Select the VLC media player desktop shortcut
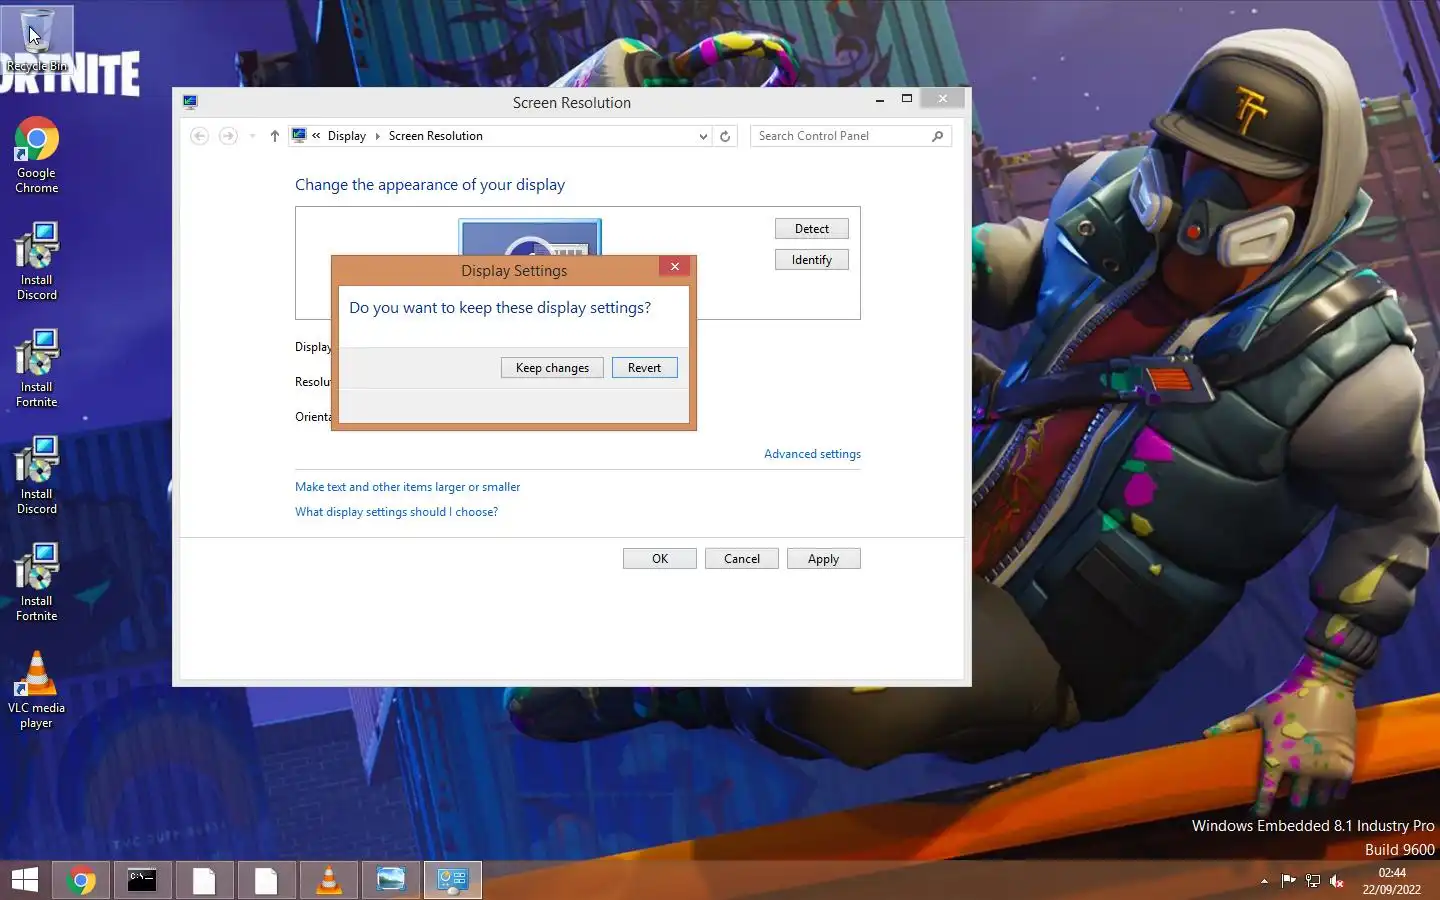Viewport: 1440px width, 900px height. click(x=37, y=690)
